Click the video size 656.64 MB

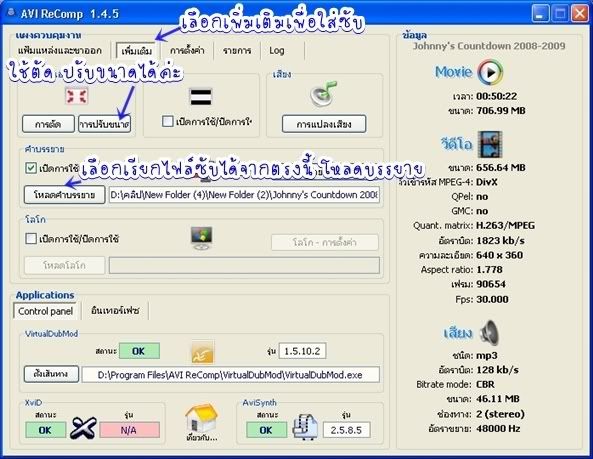pyautogui.click(x=501, y=167)
